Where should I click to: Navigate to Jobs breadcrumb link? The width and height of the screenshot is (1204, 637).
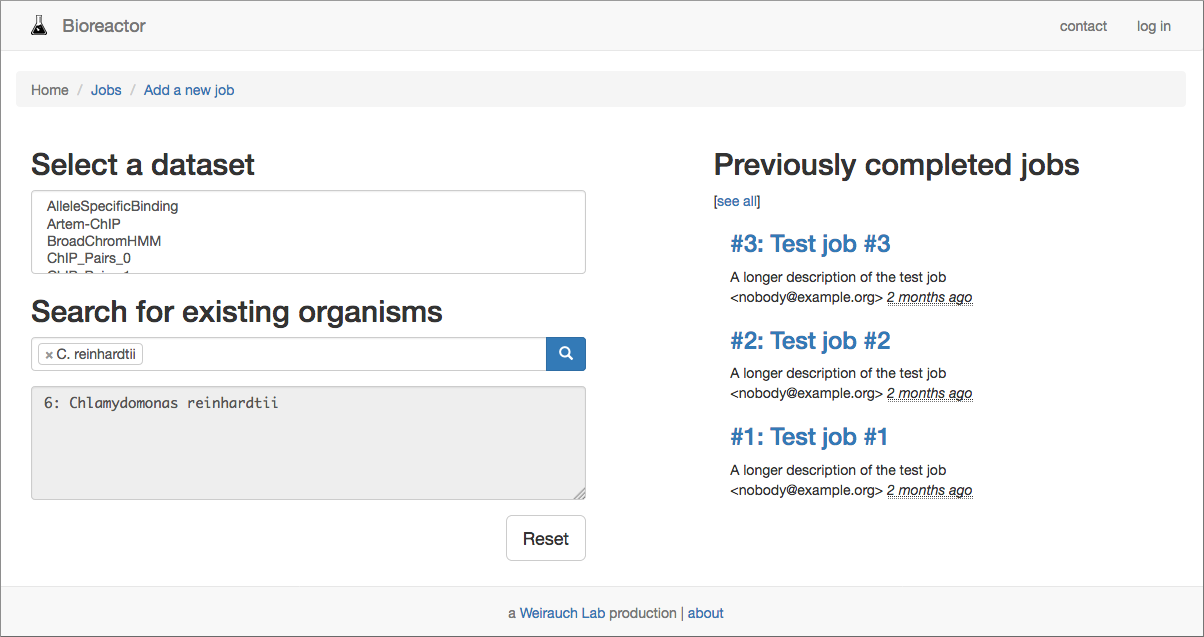pyautogui.click(x=106, y=90)
